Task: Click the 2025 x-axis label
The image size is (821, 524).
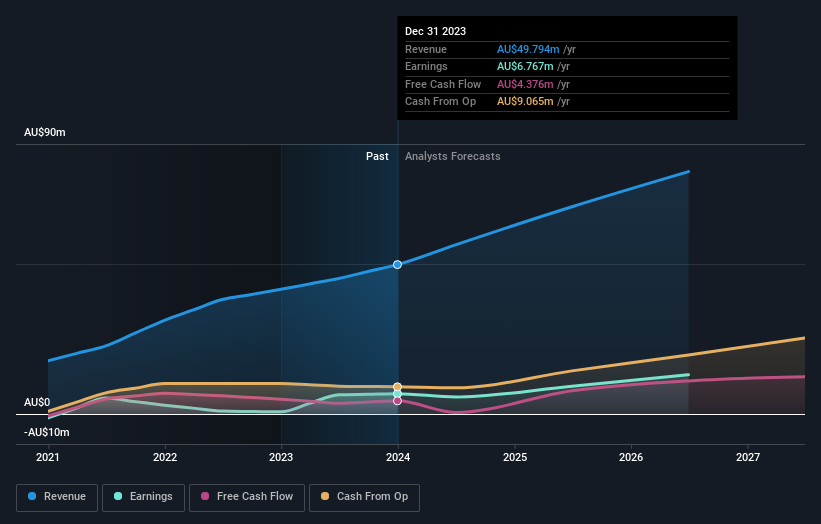Action: point(515,457)
